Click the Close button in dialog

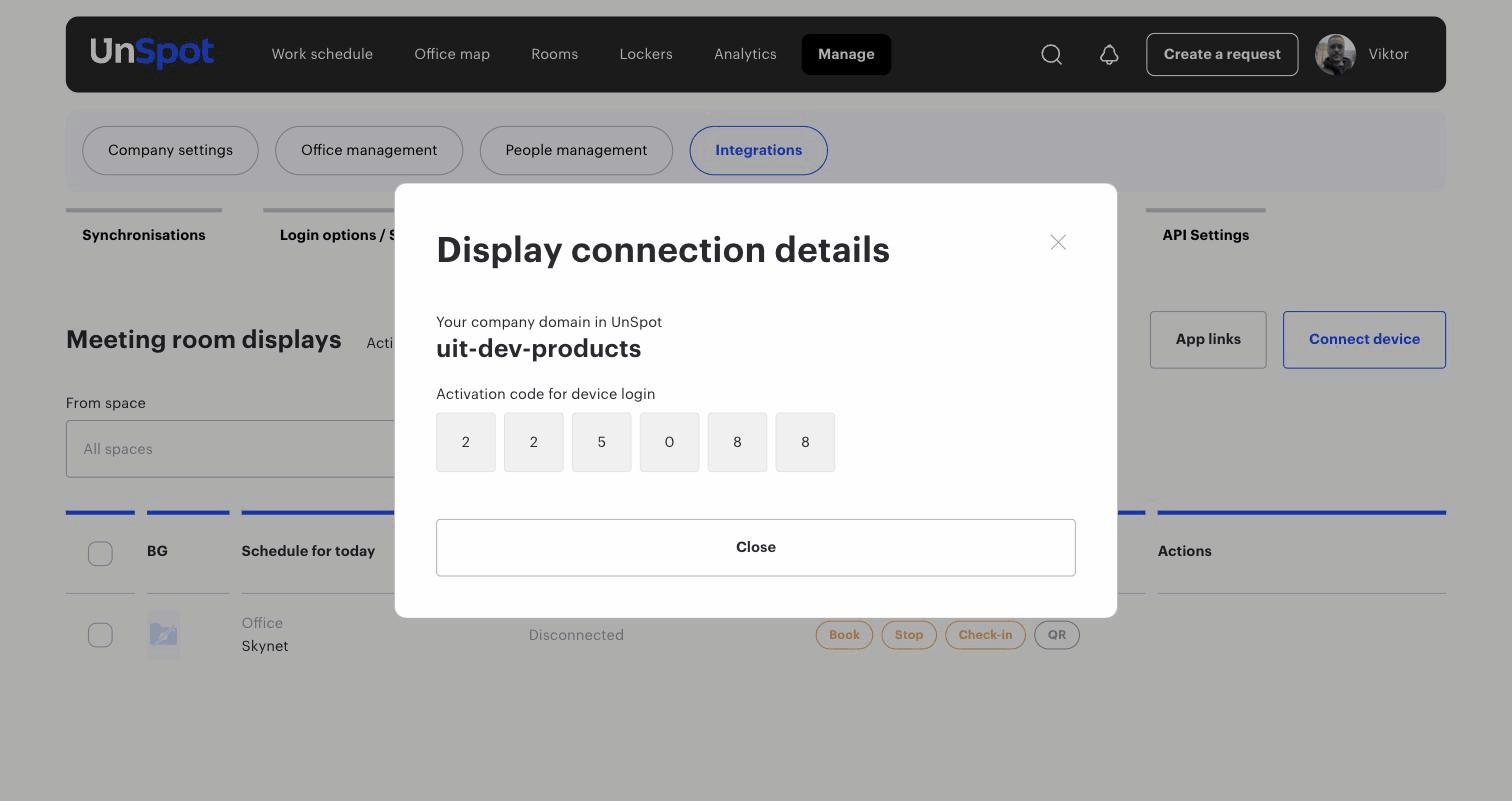(756, 548)
